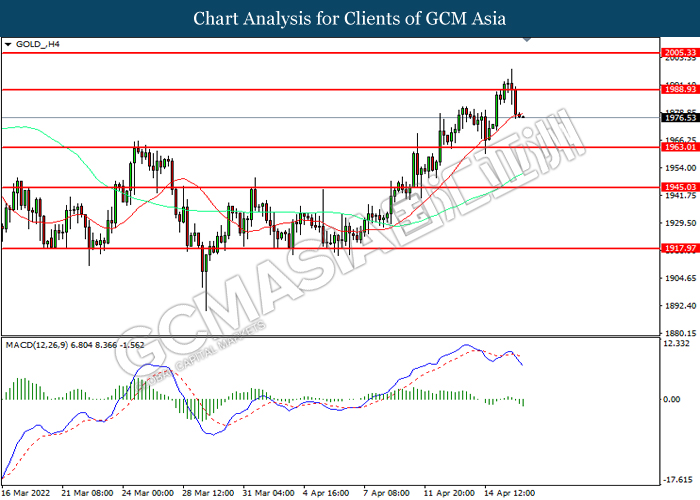Select the 1945.03 red price label
The width and height of the screenshot is (700, 500).
click(x=680, y=187)
